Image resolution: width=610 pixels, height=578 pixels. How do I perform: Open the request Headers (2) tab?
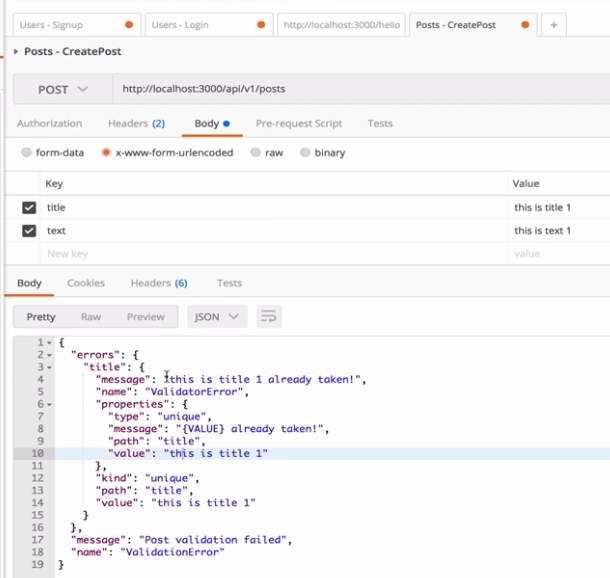pyautogui.click(x=136, y=124)
